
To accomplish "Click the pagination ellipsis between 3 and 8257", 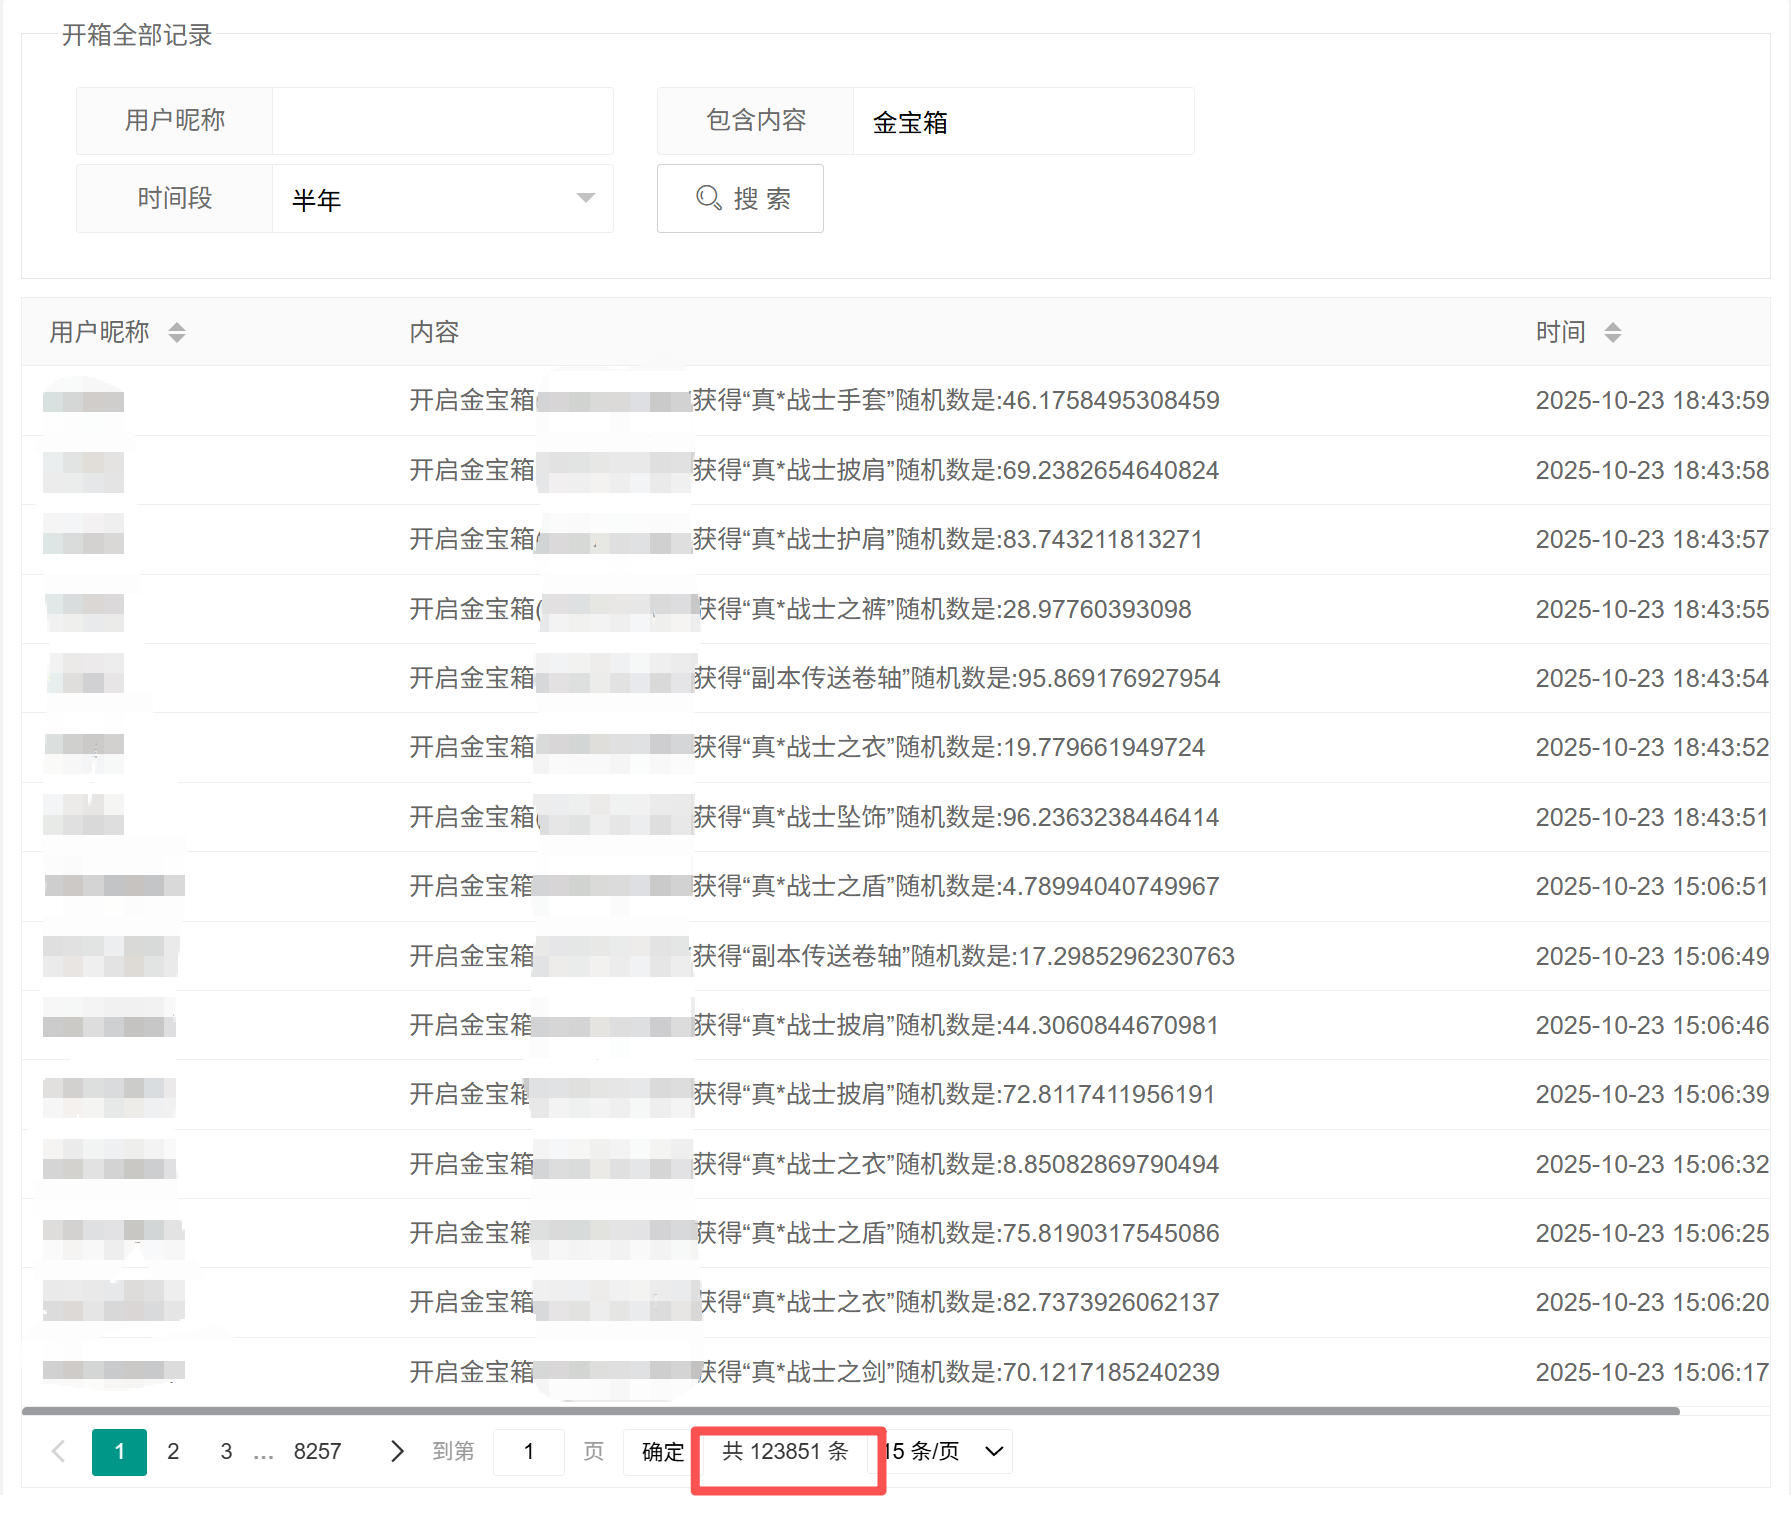I will click(263, 1453).
